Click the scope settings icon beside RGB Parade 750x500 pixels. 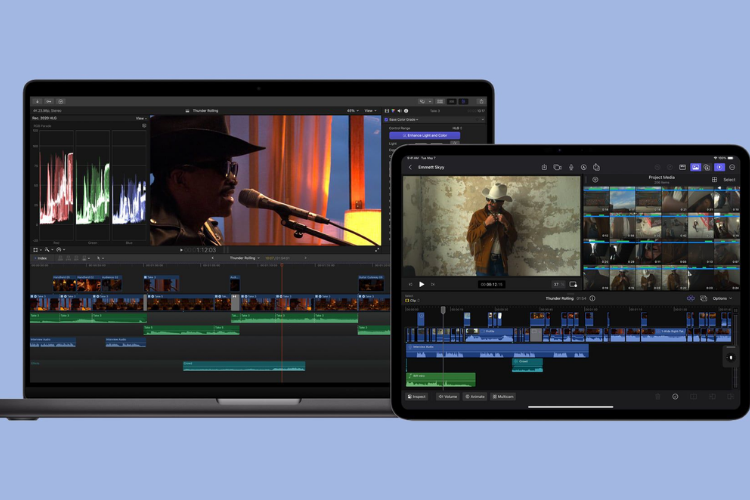[144, 126]
